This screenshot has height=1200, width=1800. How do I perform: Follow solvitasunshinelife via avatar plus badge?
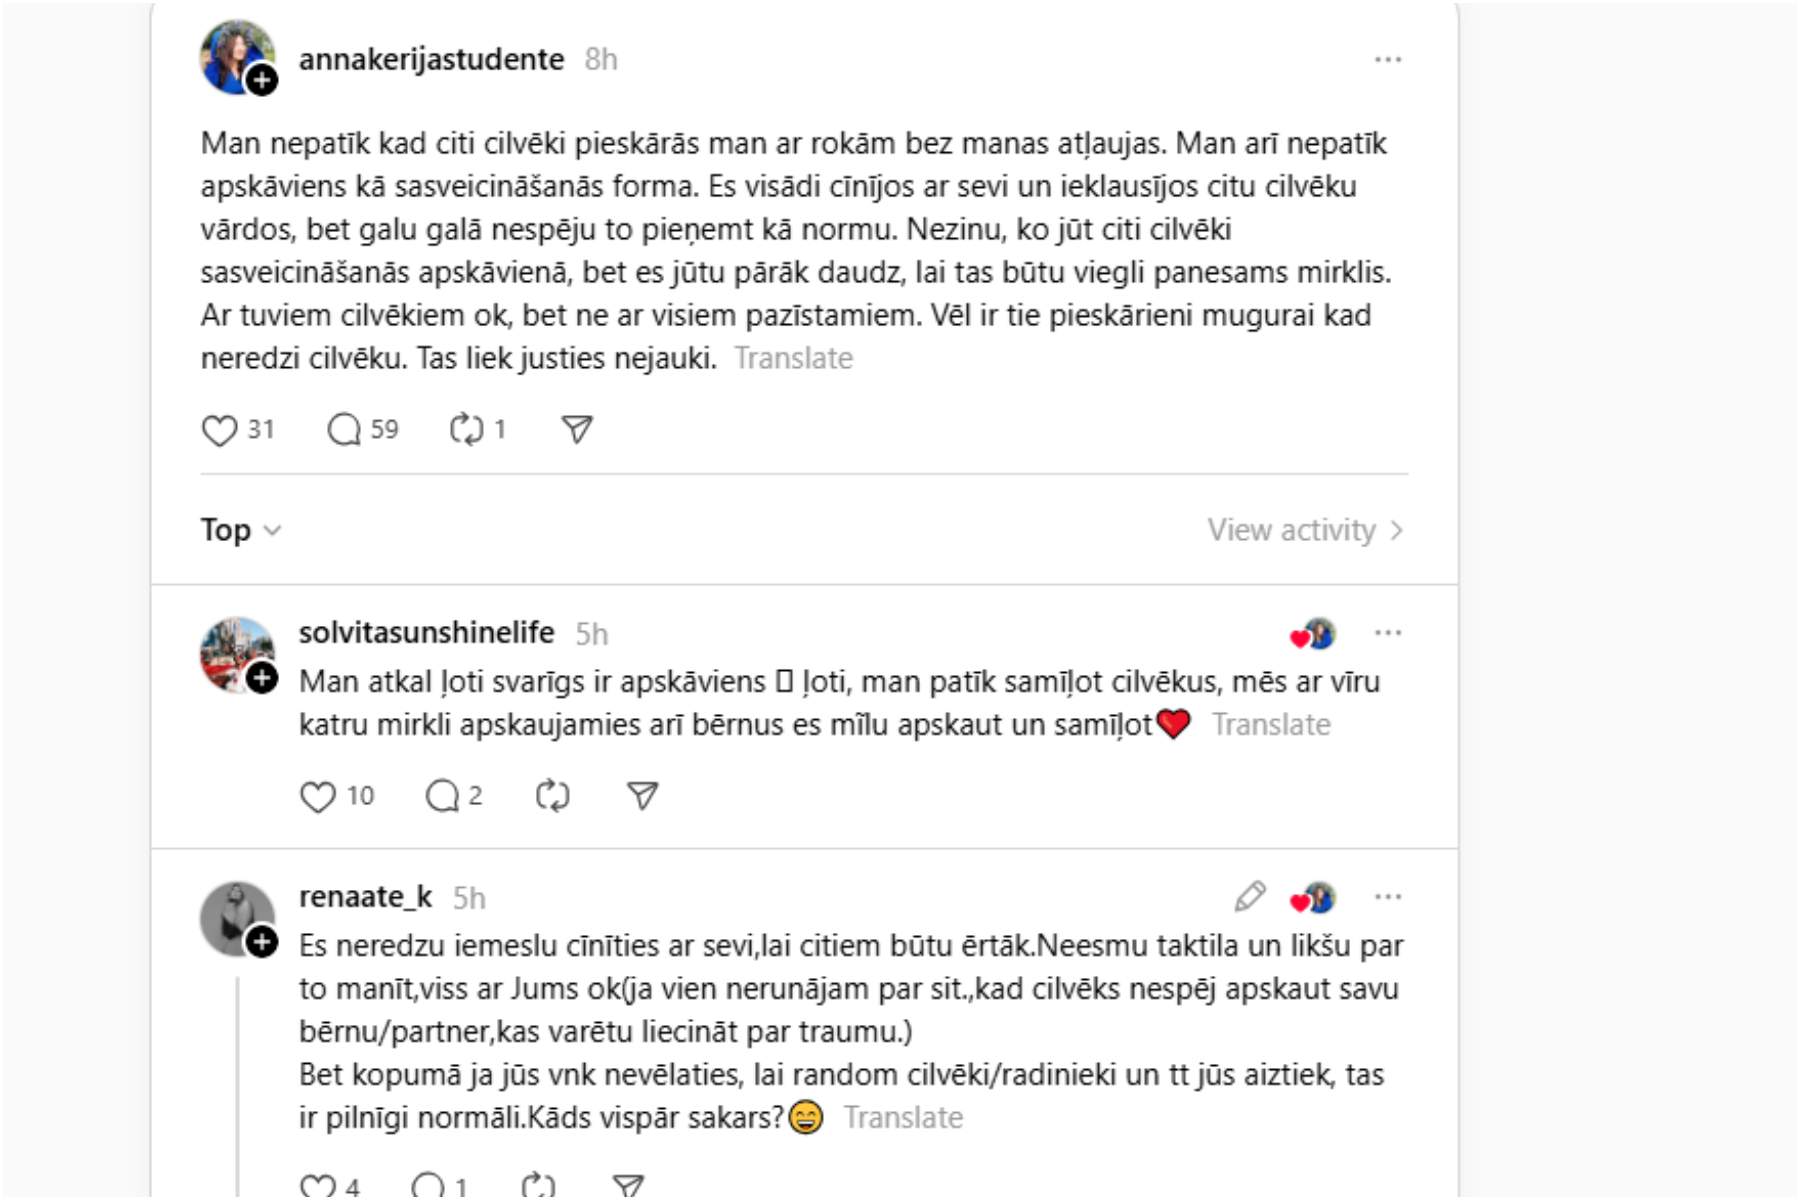point(262,679)
